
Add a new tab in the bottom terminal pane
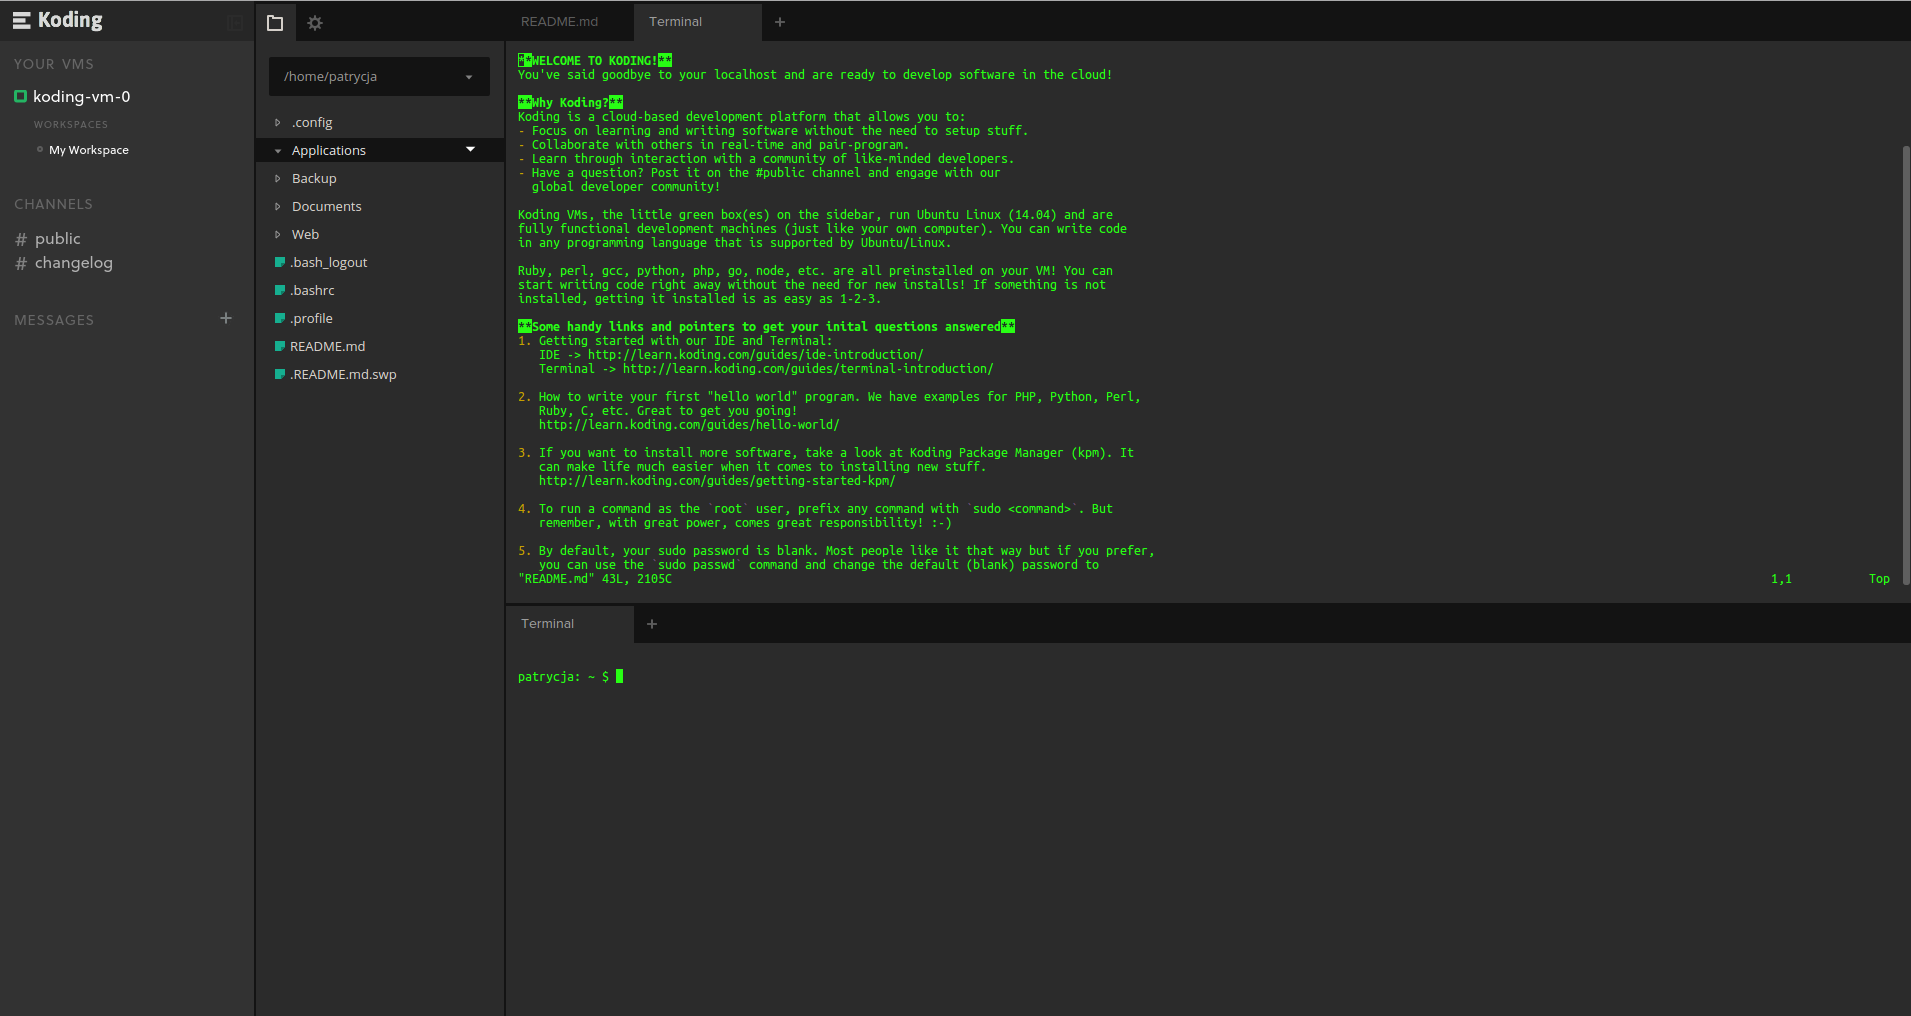652,624
